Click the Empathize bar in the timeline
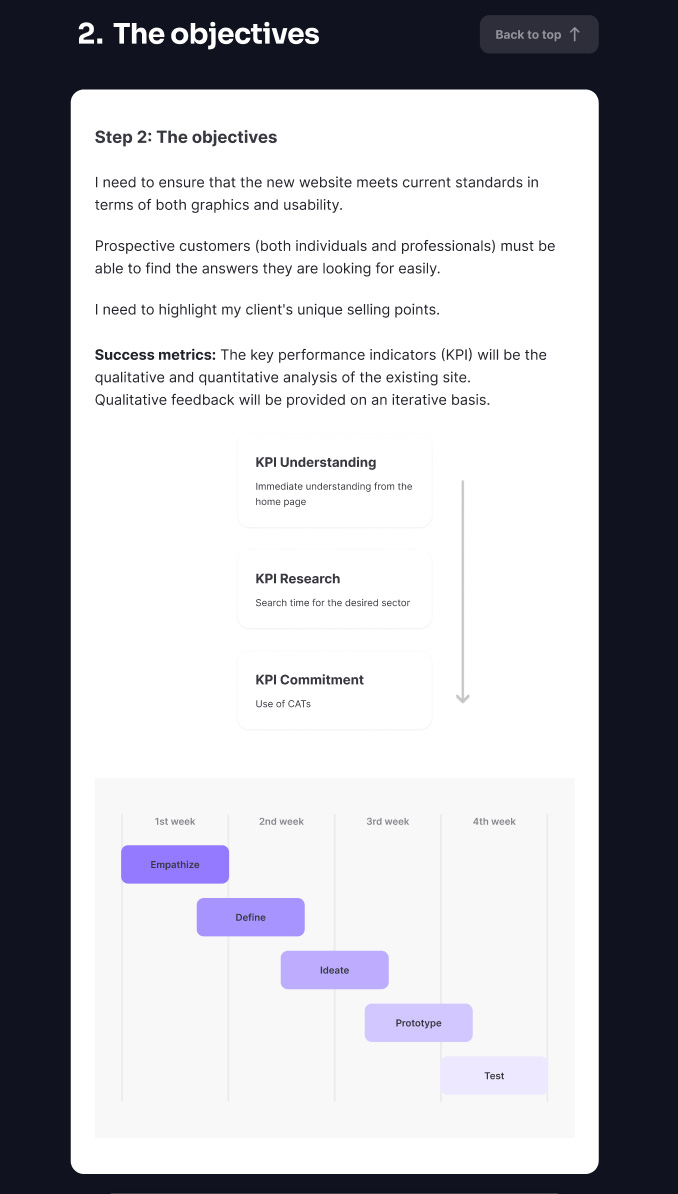Screen dimensions: 678x1194 pyautogui.click(x=175, y=864)
